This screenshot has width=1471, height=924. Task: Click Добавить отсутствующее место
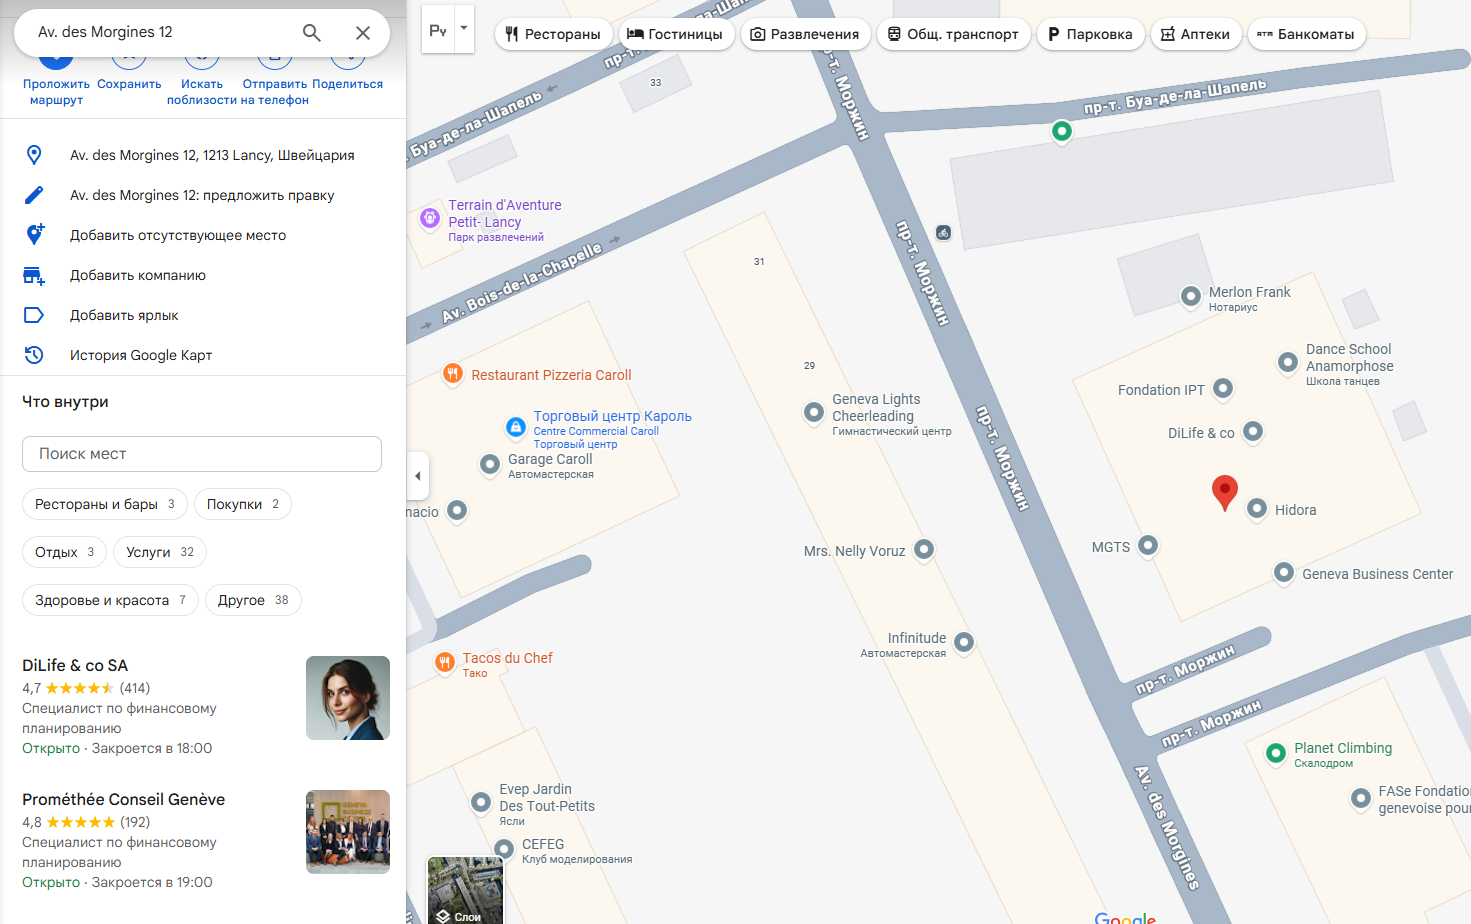178,235
